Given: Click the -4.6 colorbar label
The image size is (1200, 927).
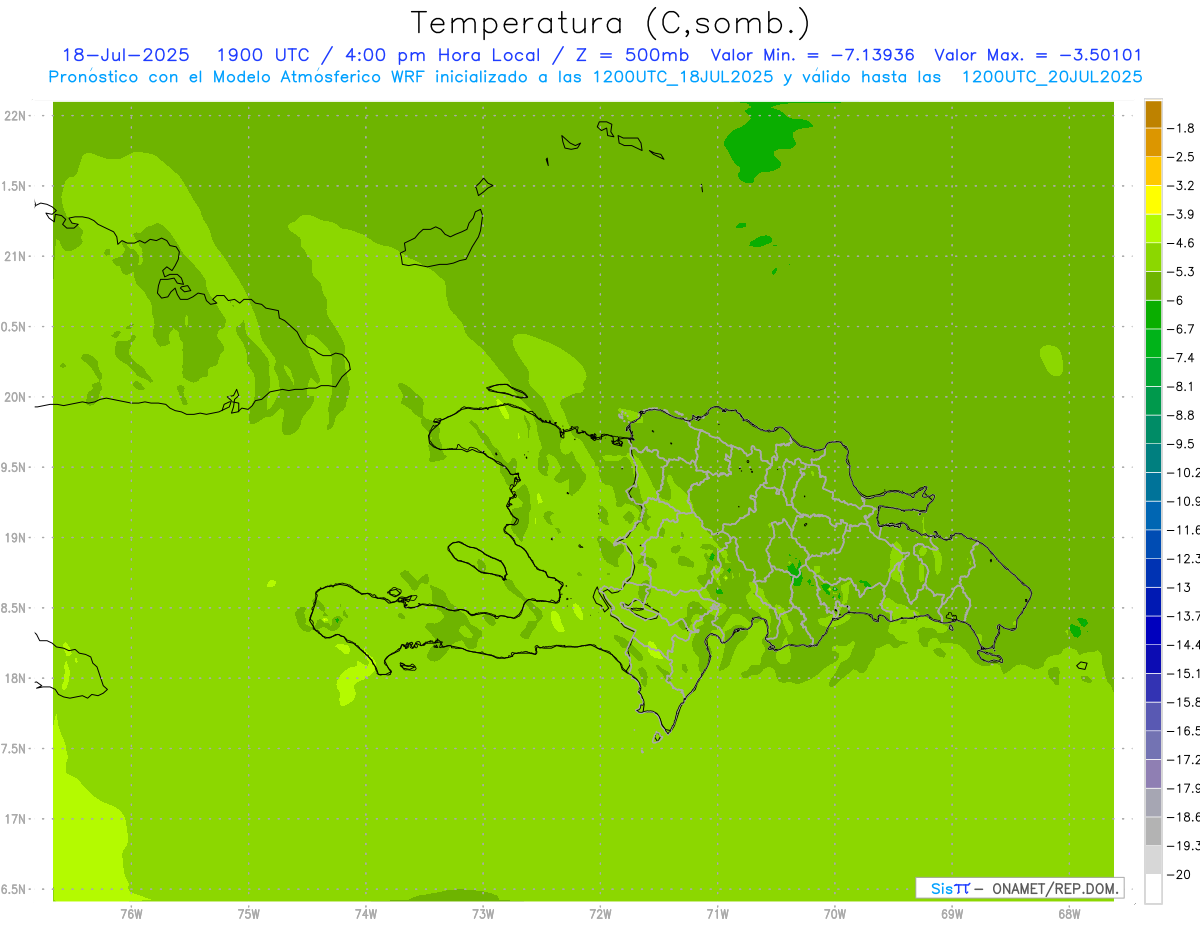Looking at the screenshot, I should [1181, 243].
